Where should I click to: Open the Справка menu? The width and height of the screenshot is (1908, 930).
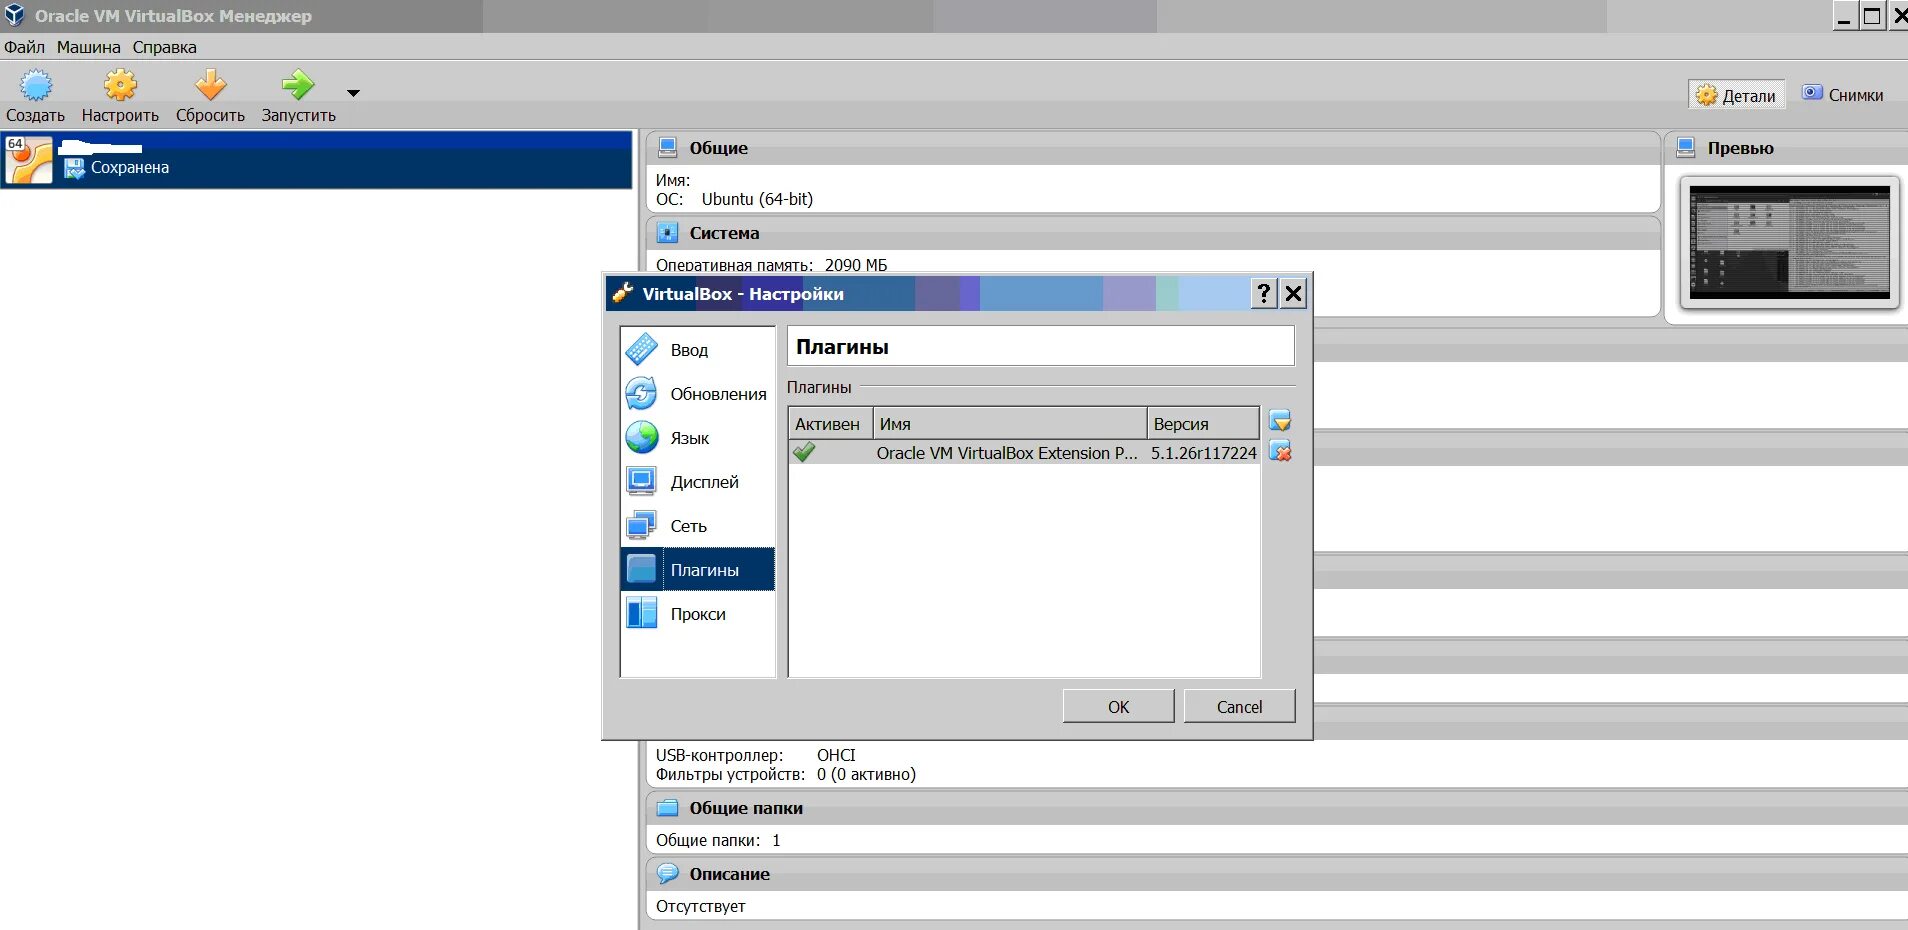(164, 47)
